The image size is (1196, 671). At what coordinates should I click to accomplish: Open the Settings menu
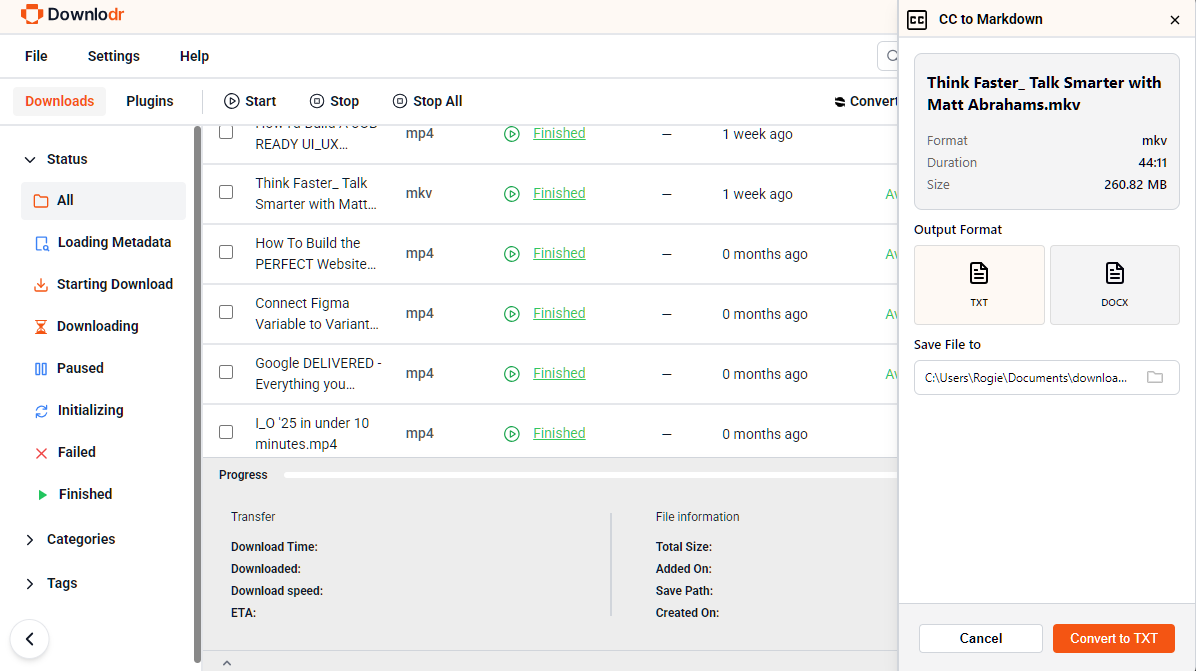(113, 56)
